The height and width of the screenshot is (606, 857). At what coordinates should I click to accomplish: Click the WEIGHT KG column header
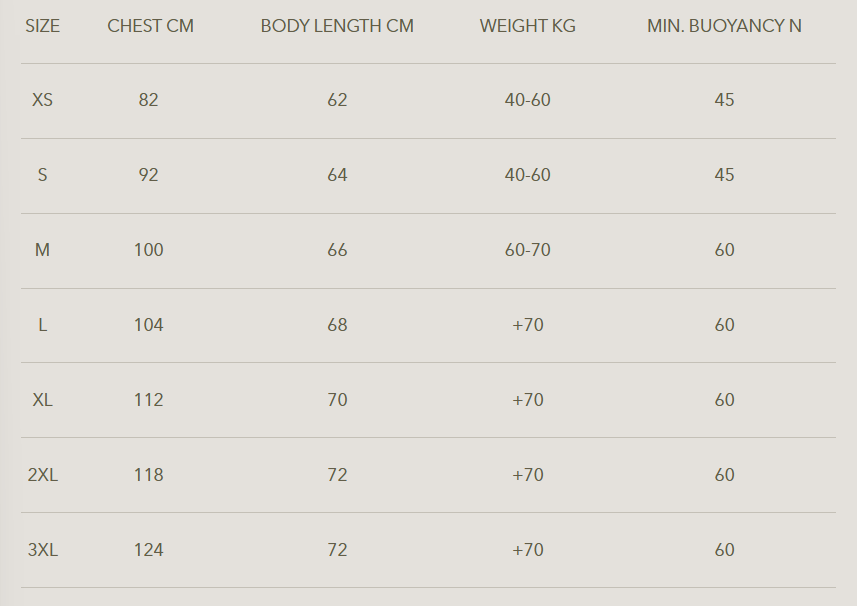[x=527, y=26]
